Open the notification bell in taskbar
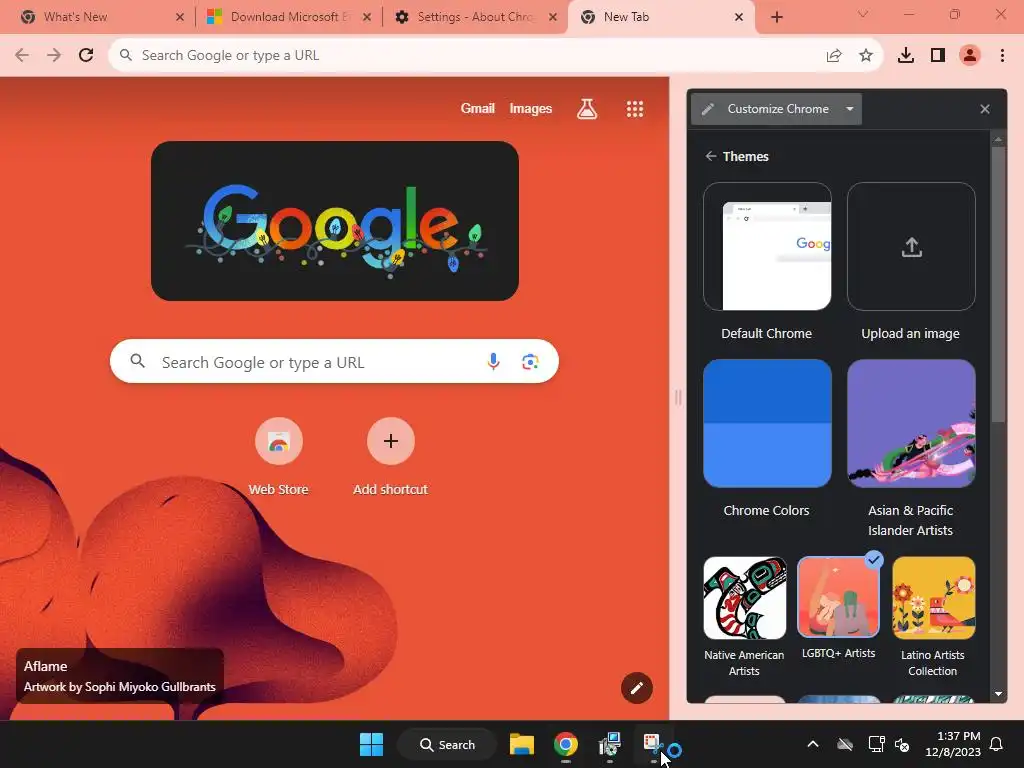The image size is (1024, 768). click(x=997, y=744)
